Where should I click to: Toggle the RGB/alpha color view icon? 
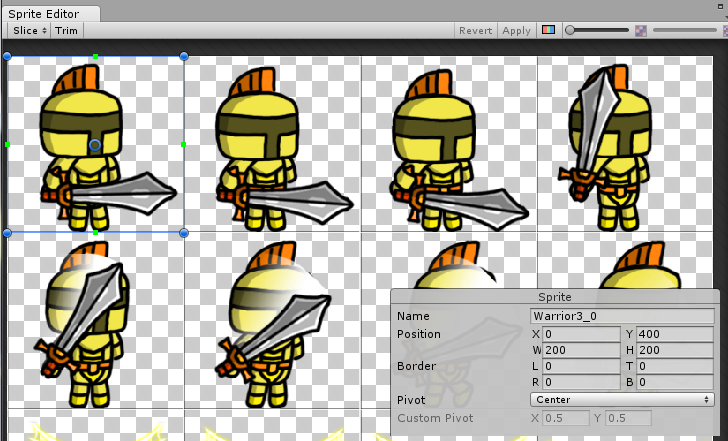pos(548,30)
